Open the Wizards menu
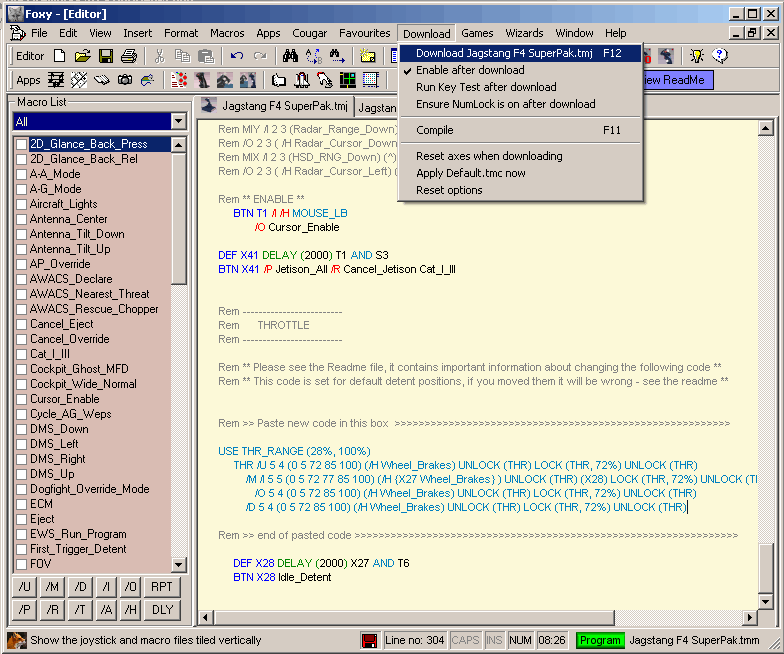Screen dimensions: 784x654 click(x=524, y=33)
